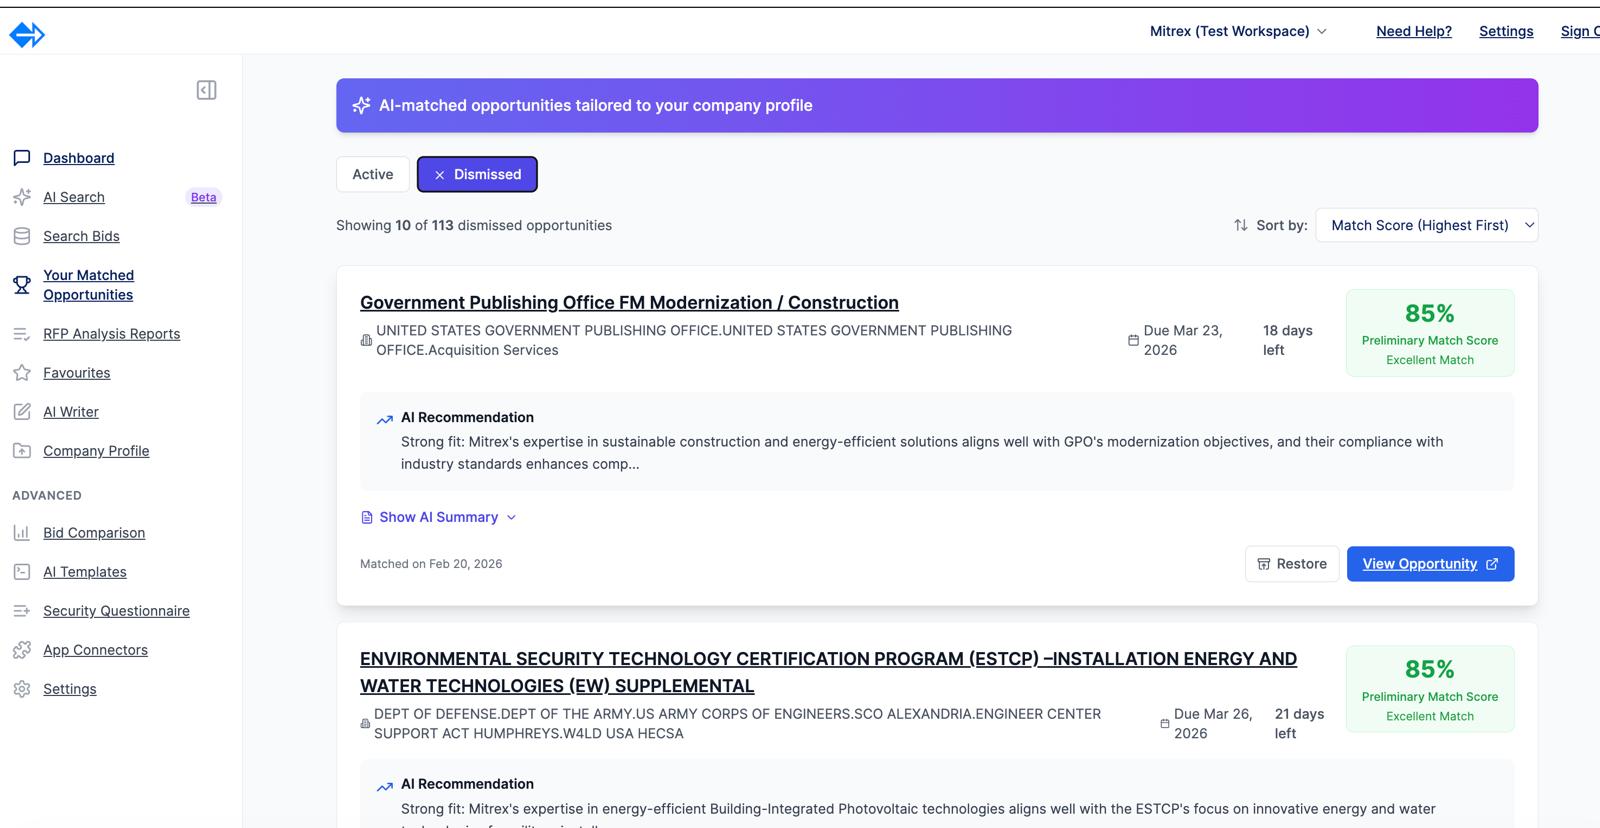
Task: Switch to the Active tab
Action: 373,174
